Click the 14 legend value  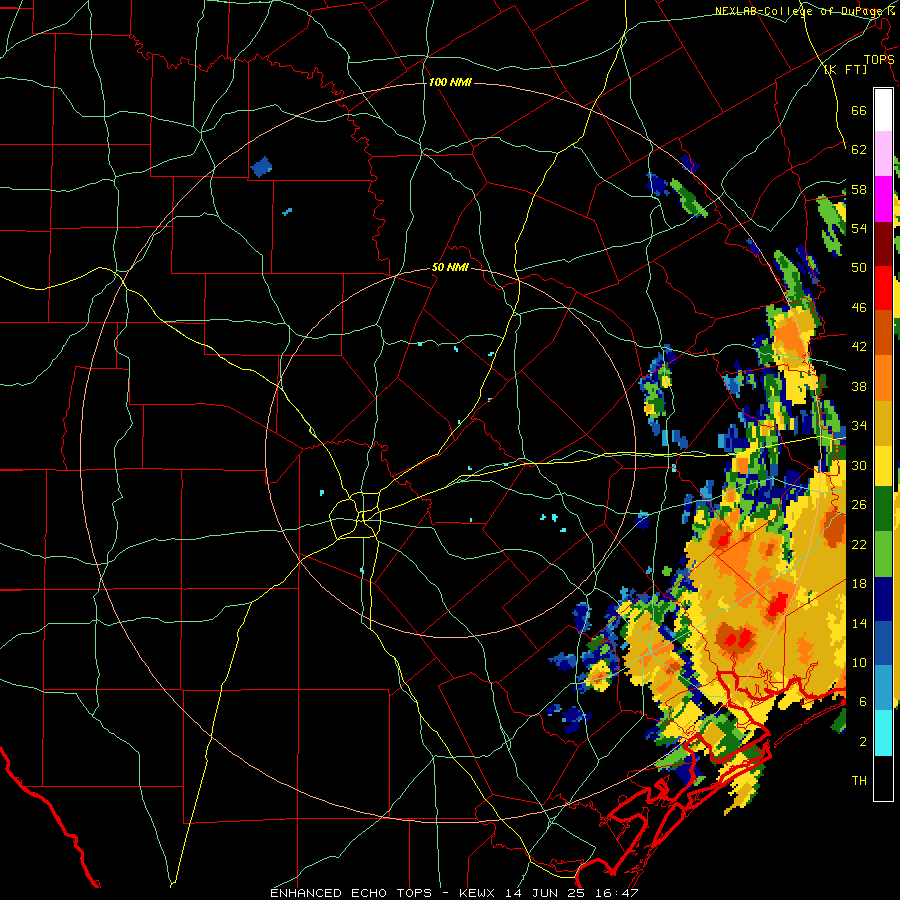click(x=859, y=623)
